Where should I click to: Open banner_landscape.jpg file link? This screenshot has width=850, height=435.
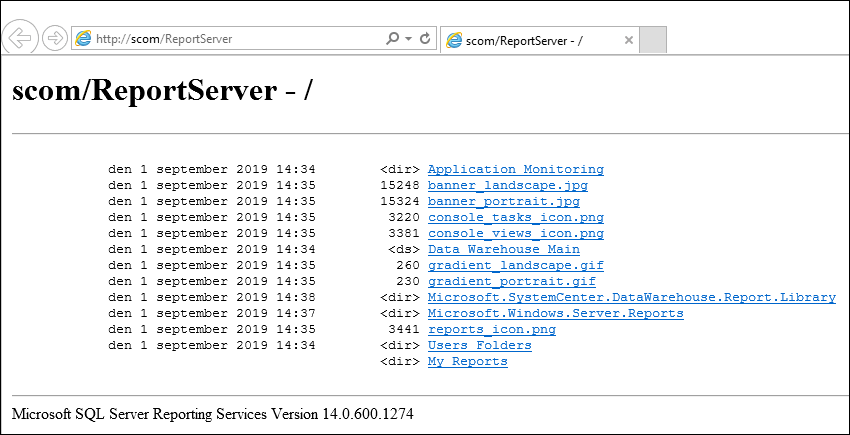507,185
